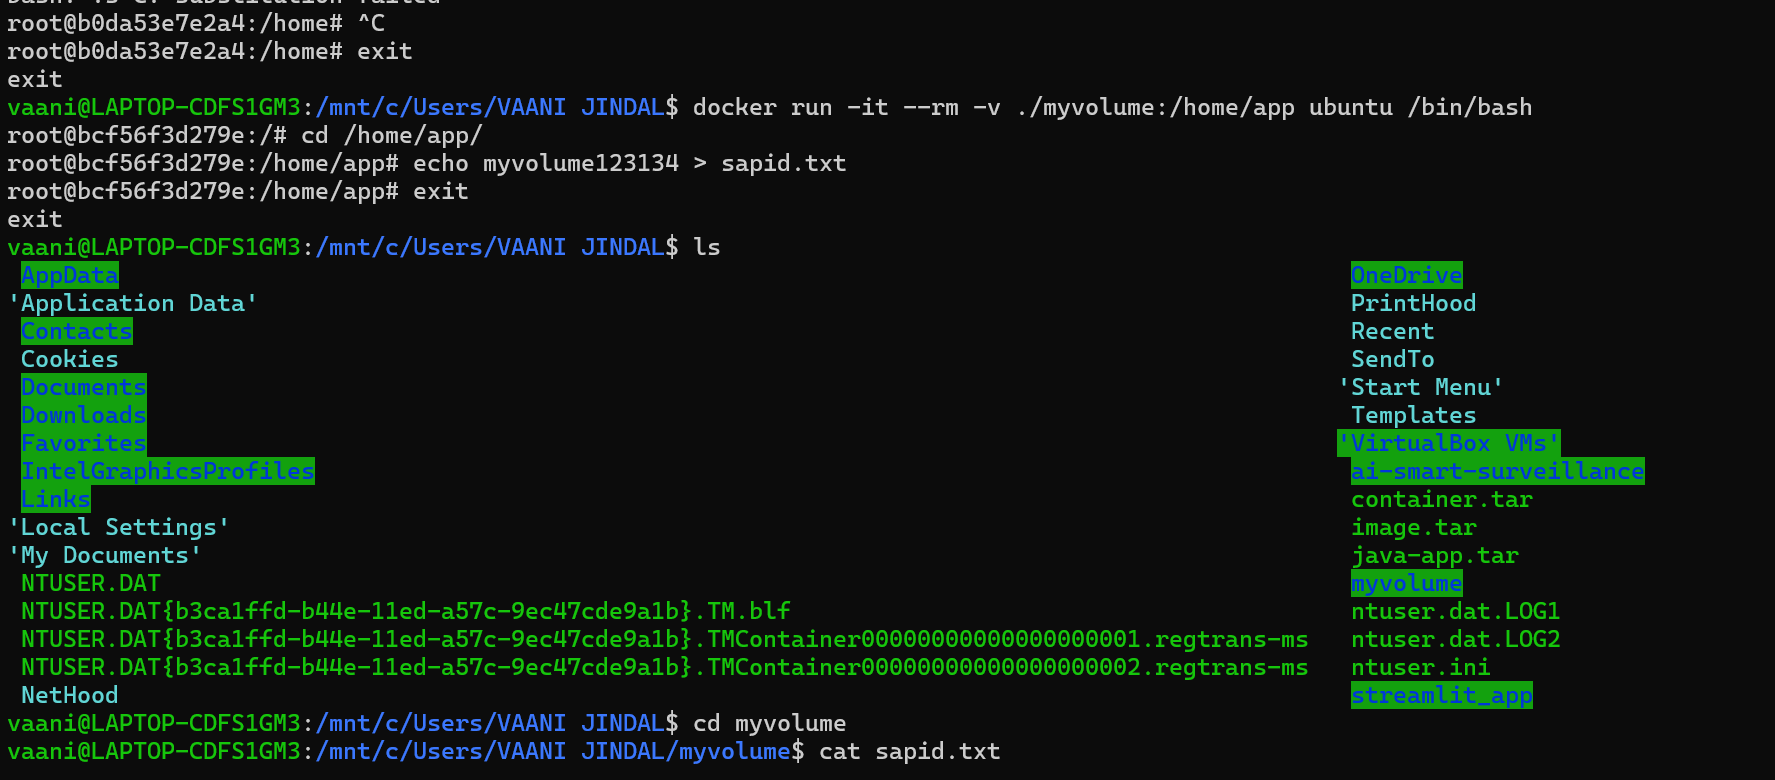Click the java-app.tar file name
Image resolution: width=1775 pixels, height=780 pixels.
coord(1434,555)
